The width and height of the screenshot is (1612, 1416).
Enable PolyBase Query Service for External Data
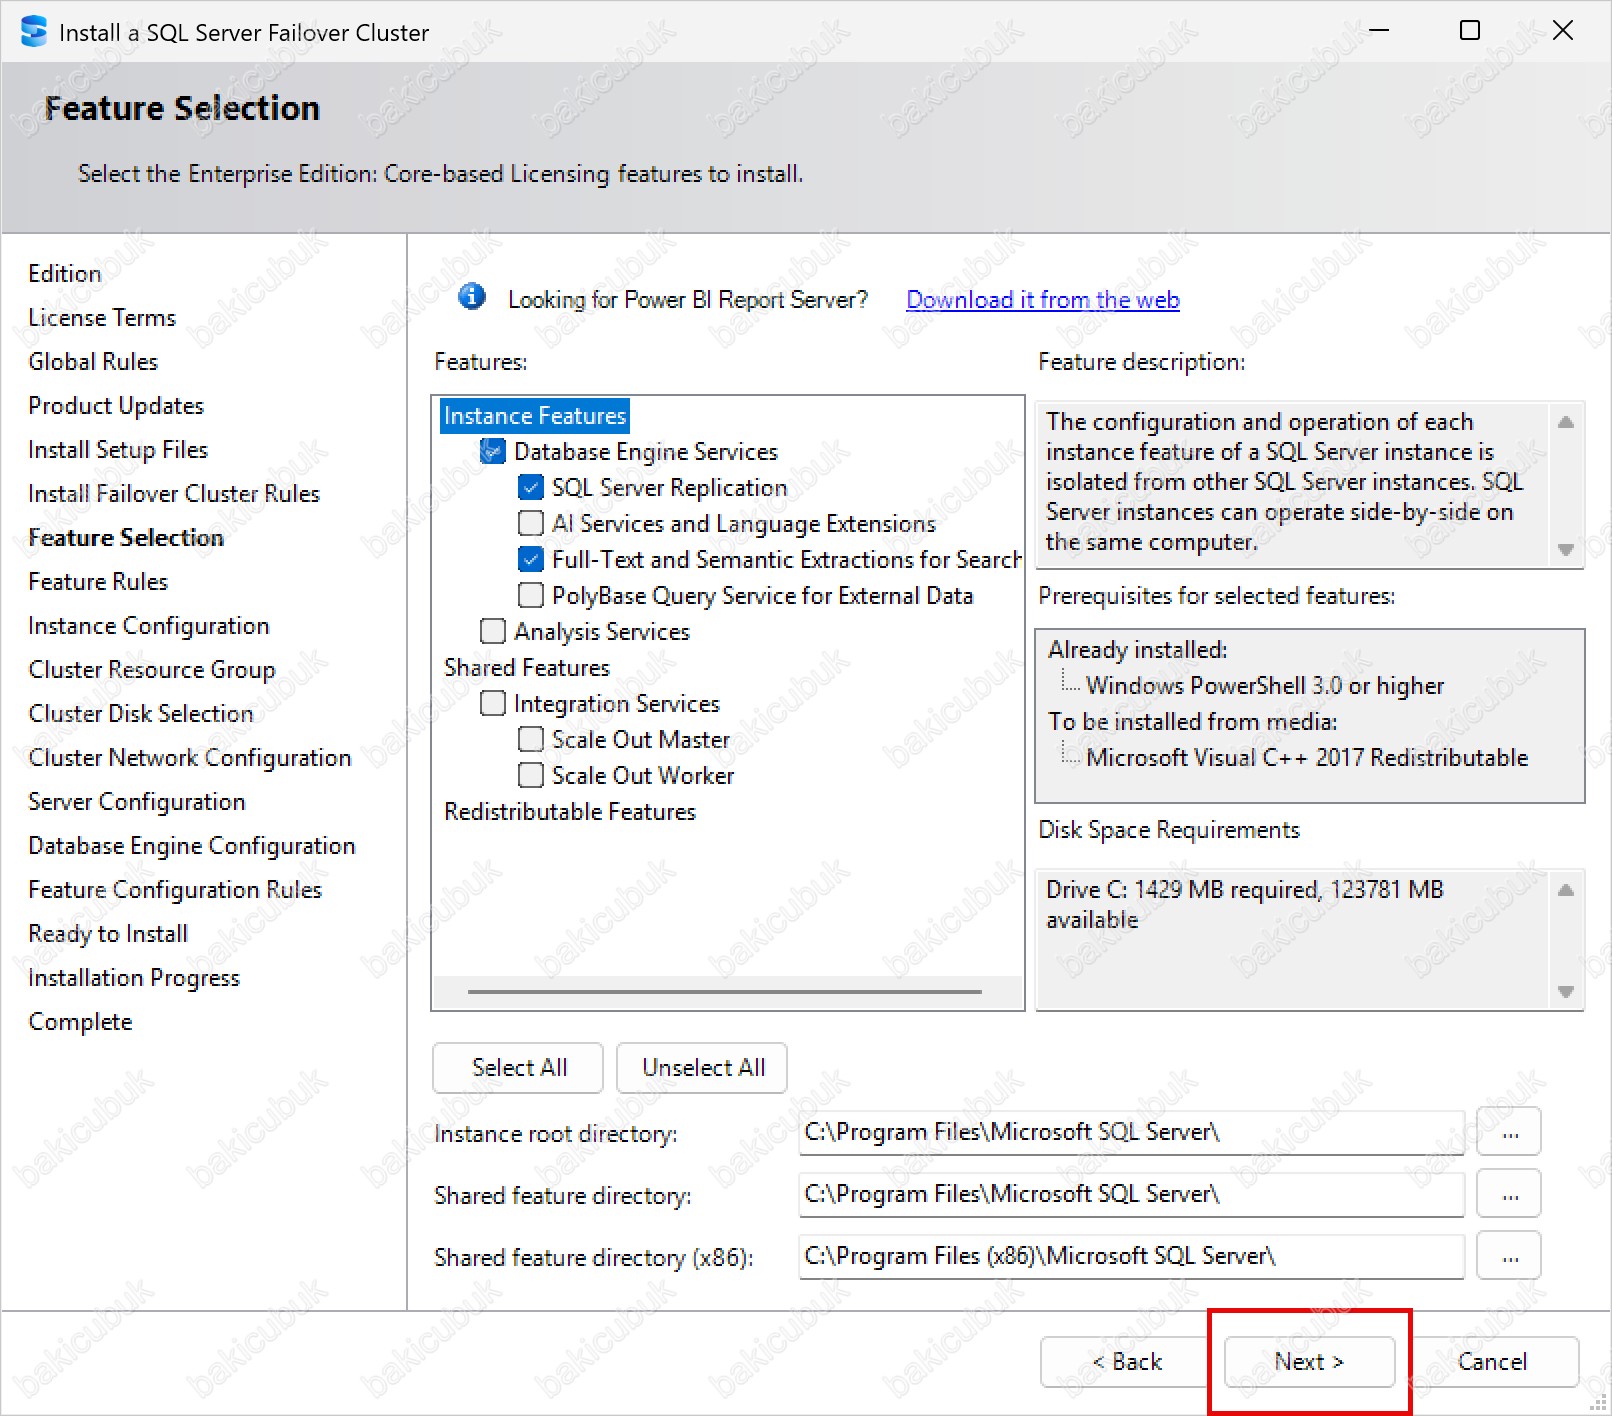click(x=531, y=596)
